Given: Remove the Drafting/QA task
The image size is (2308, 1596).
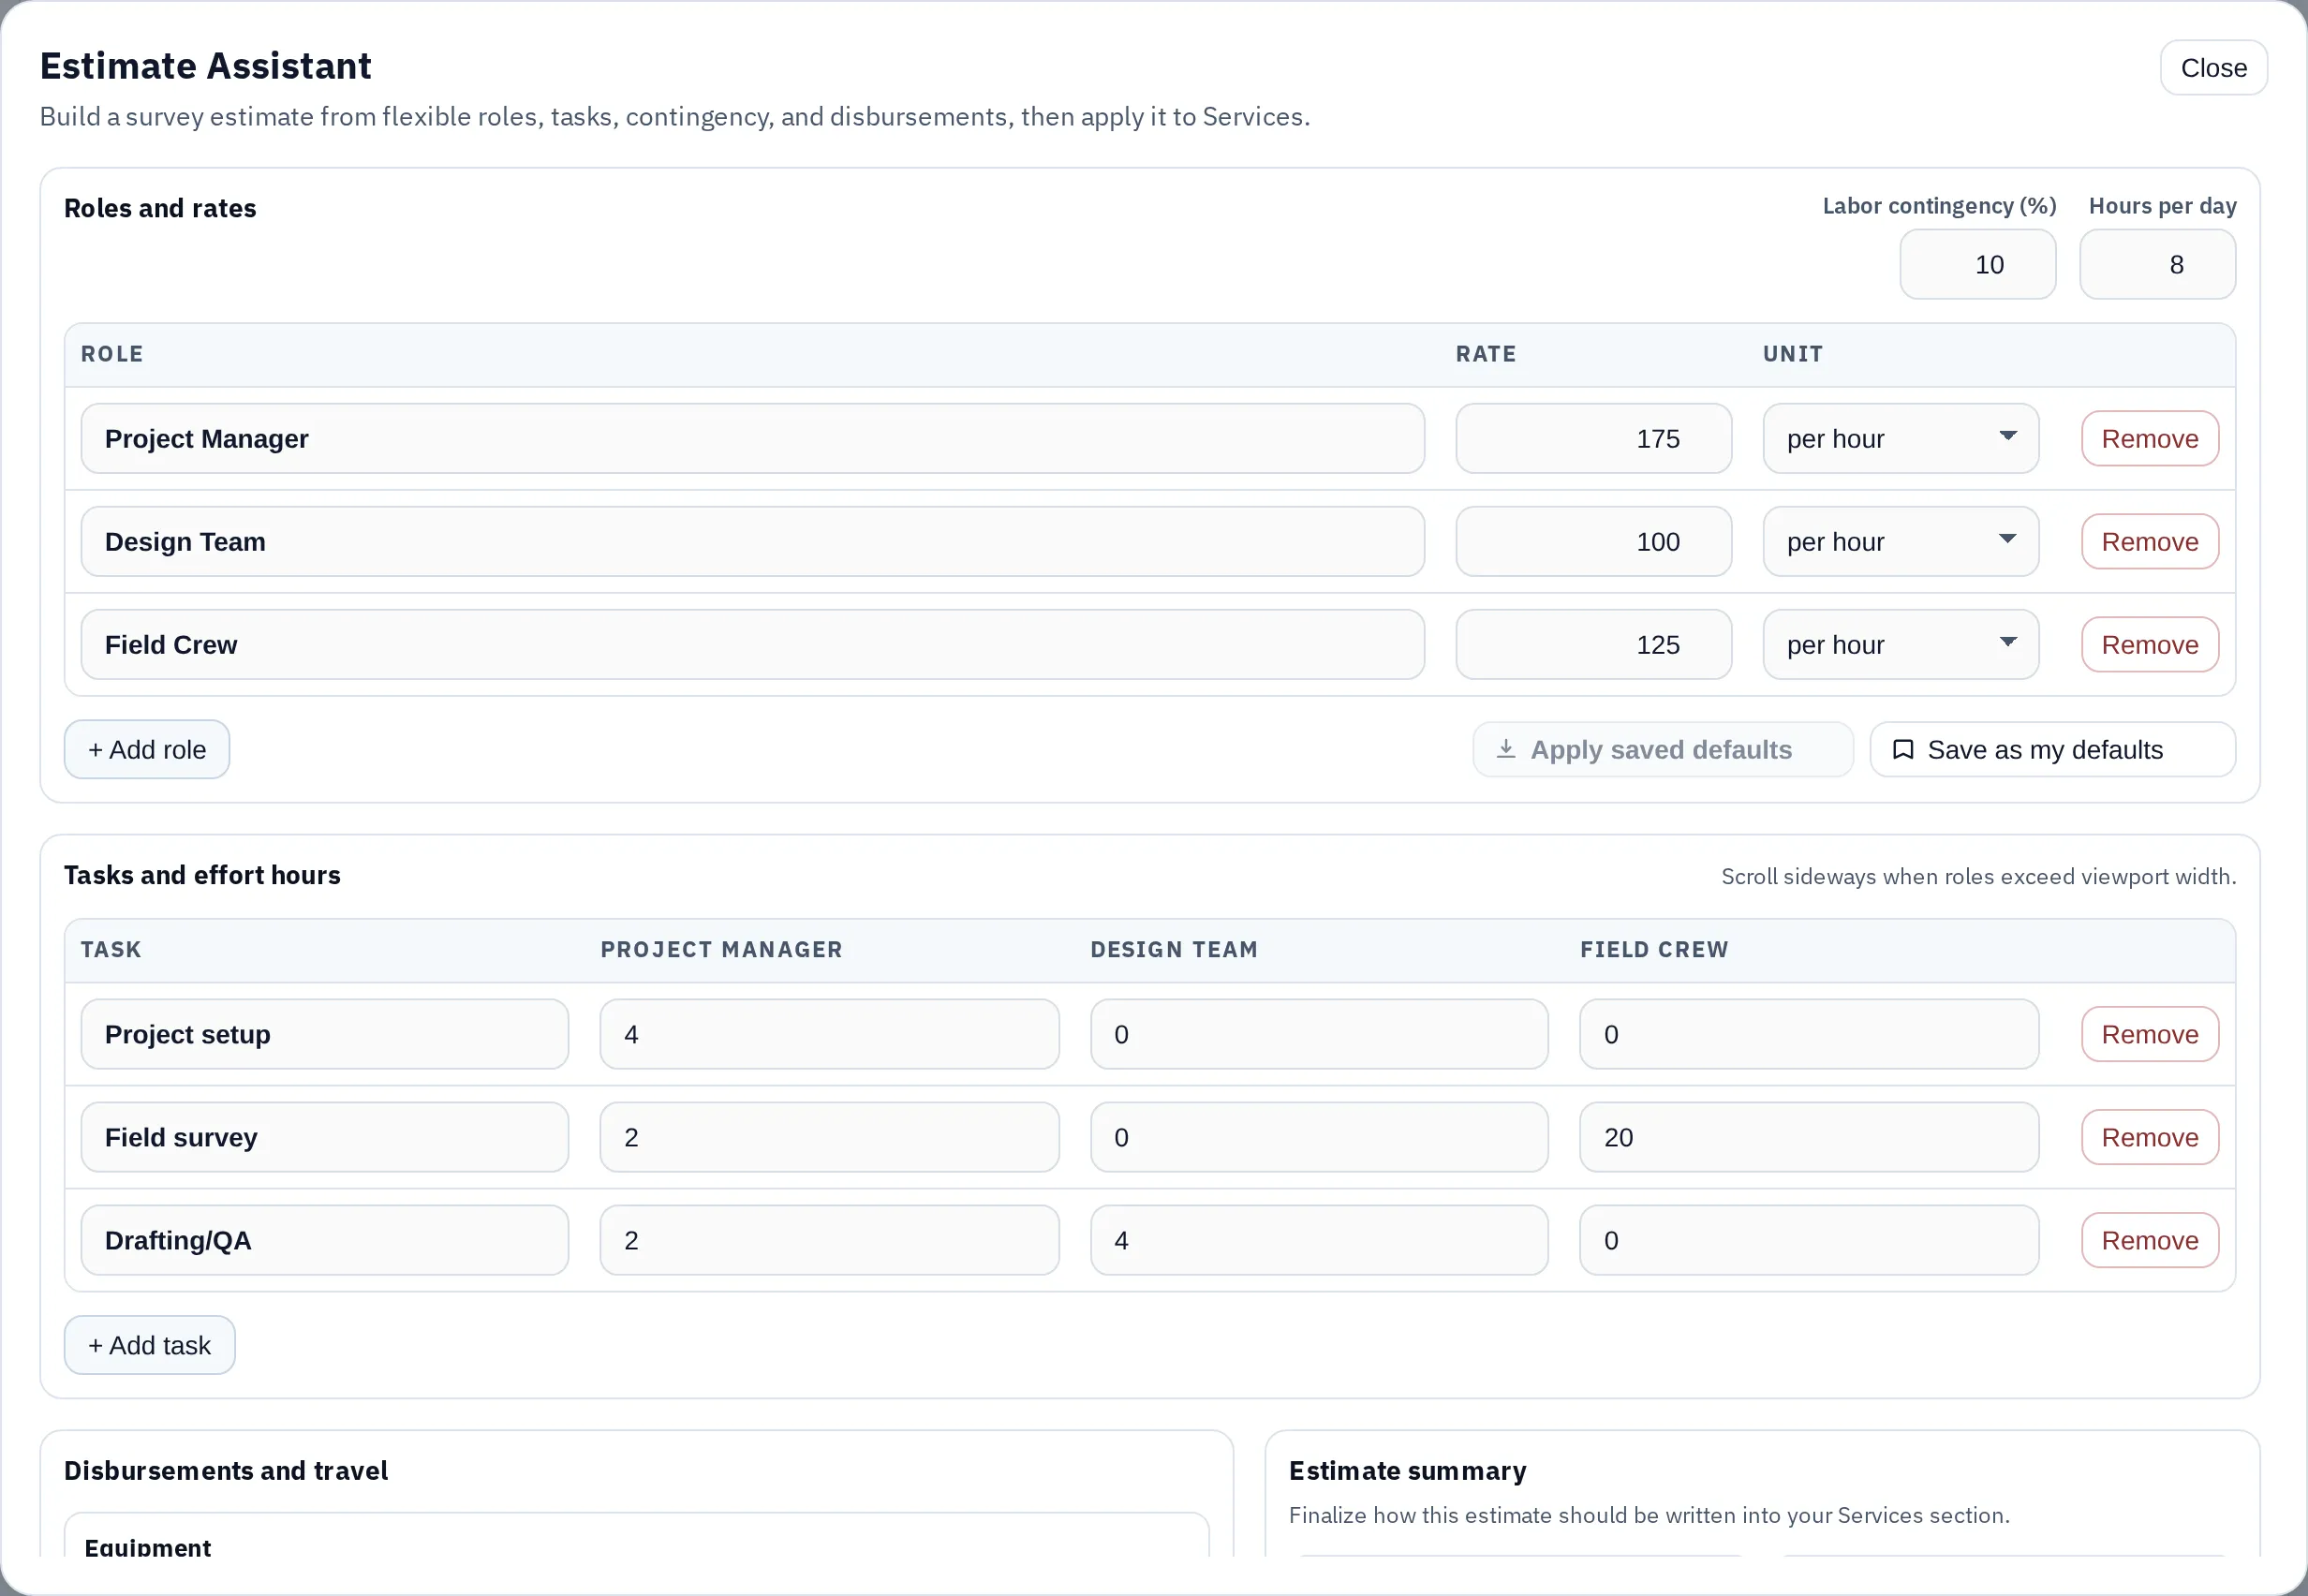Looking at the screenshot, I should 2149,1240.
